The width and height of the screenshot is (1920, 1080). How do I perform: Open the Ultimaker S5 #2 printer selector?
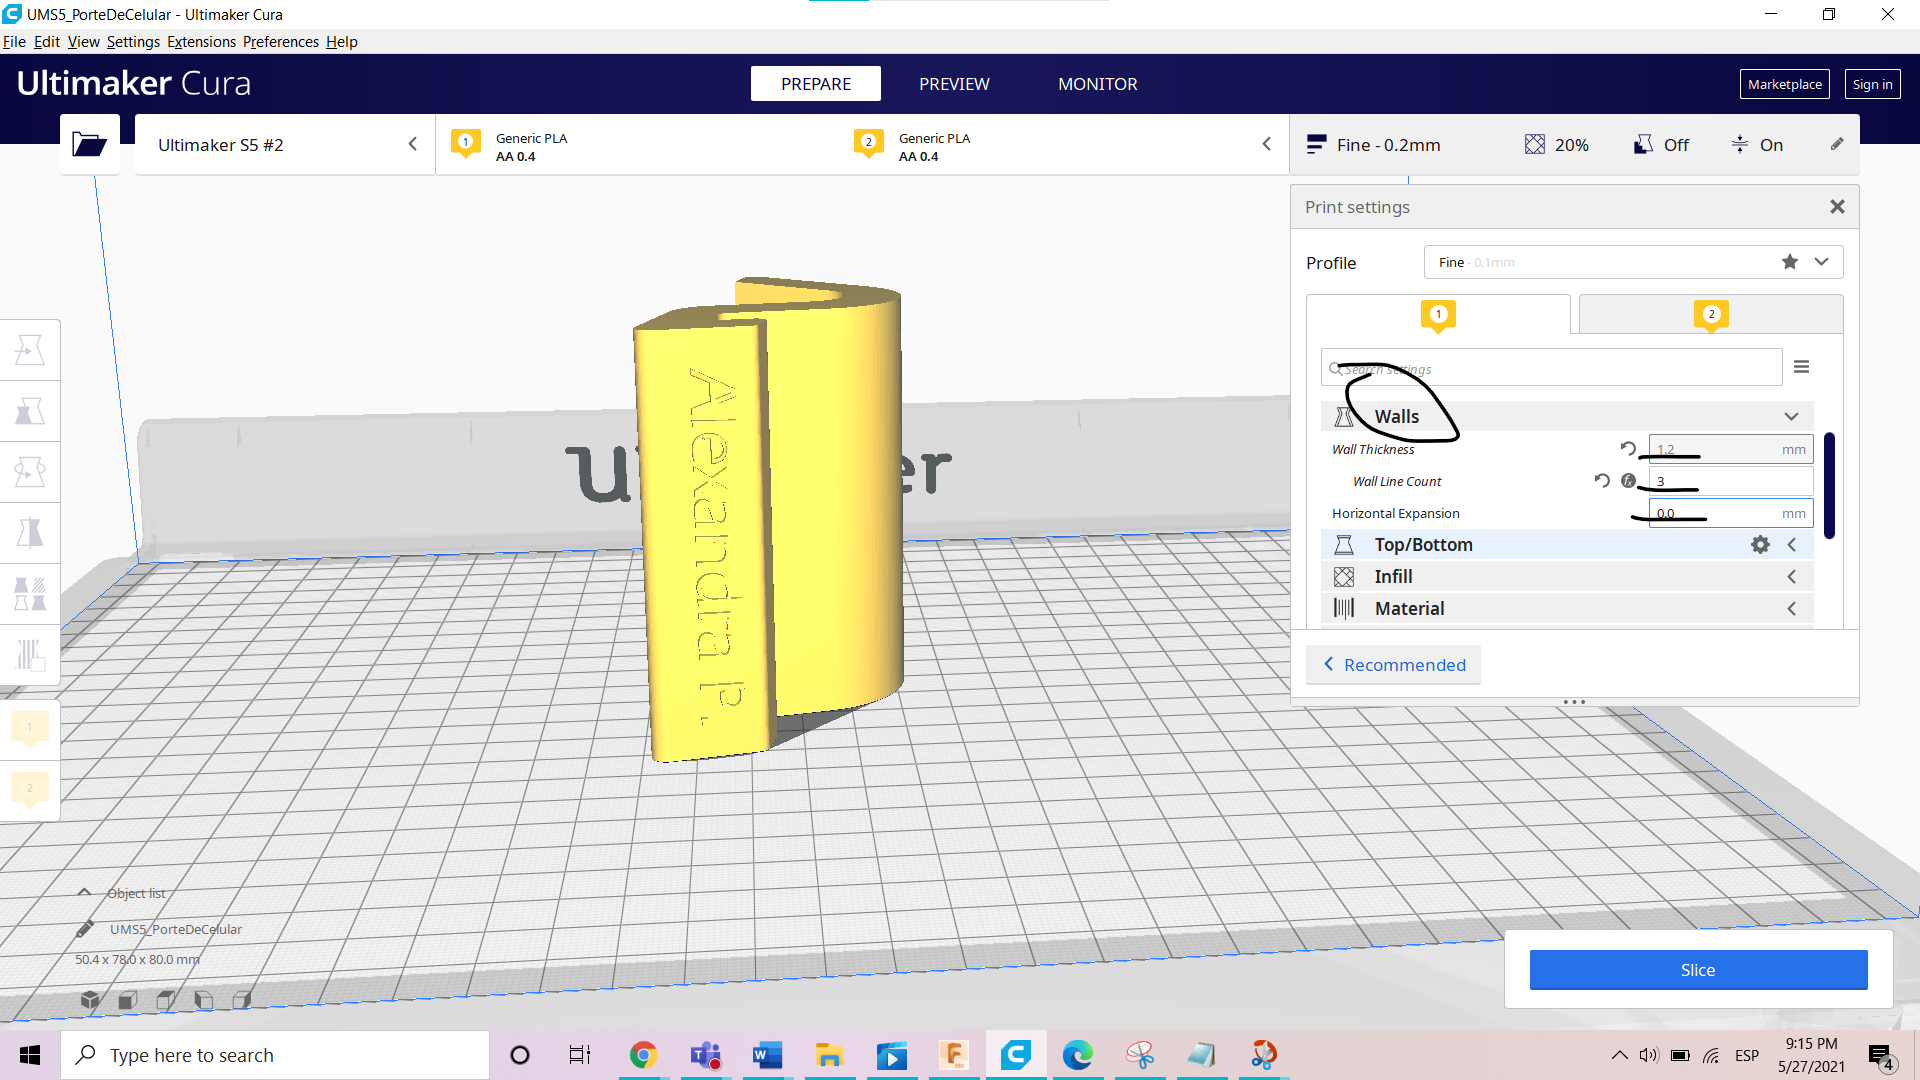[x=285, y=145]
